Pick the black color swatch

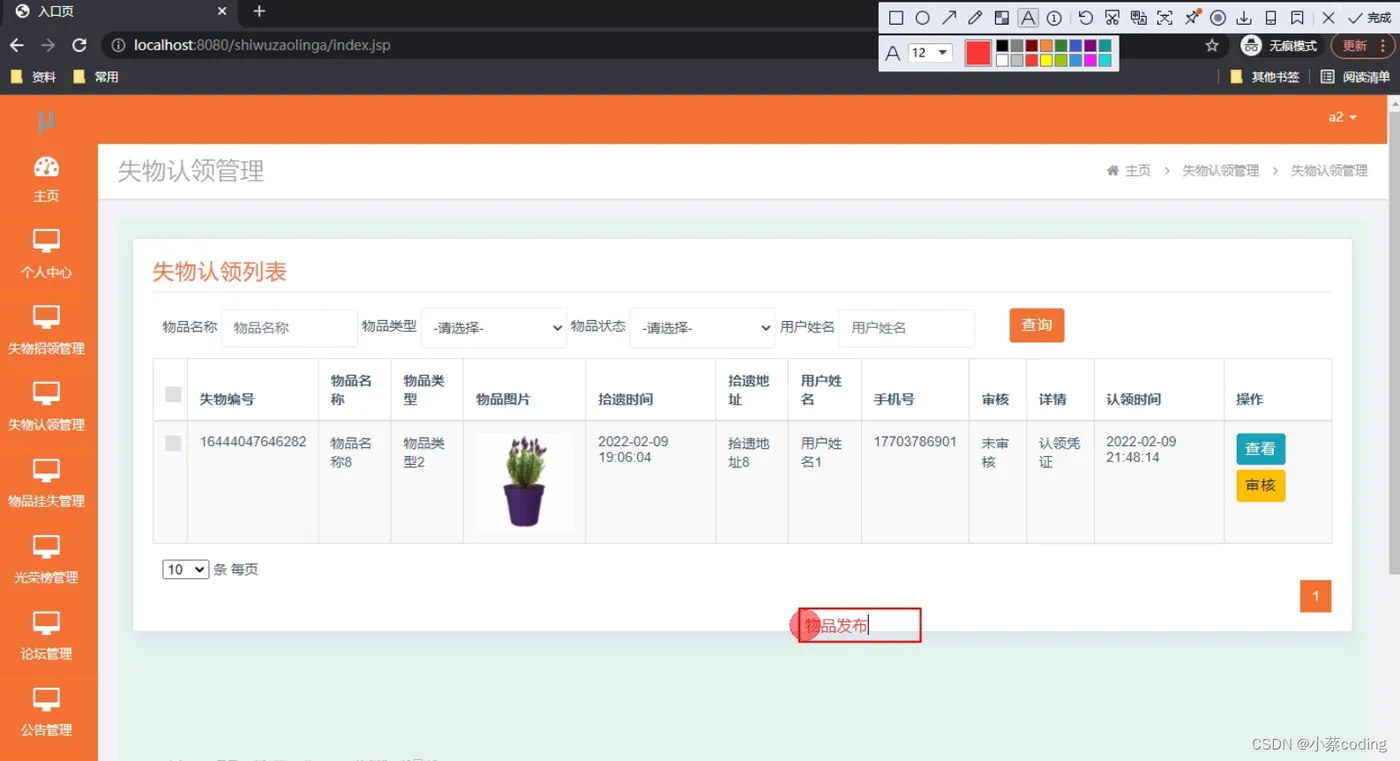1002,46
